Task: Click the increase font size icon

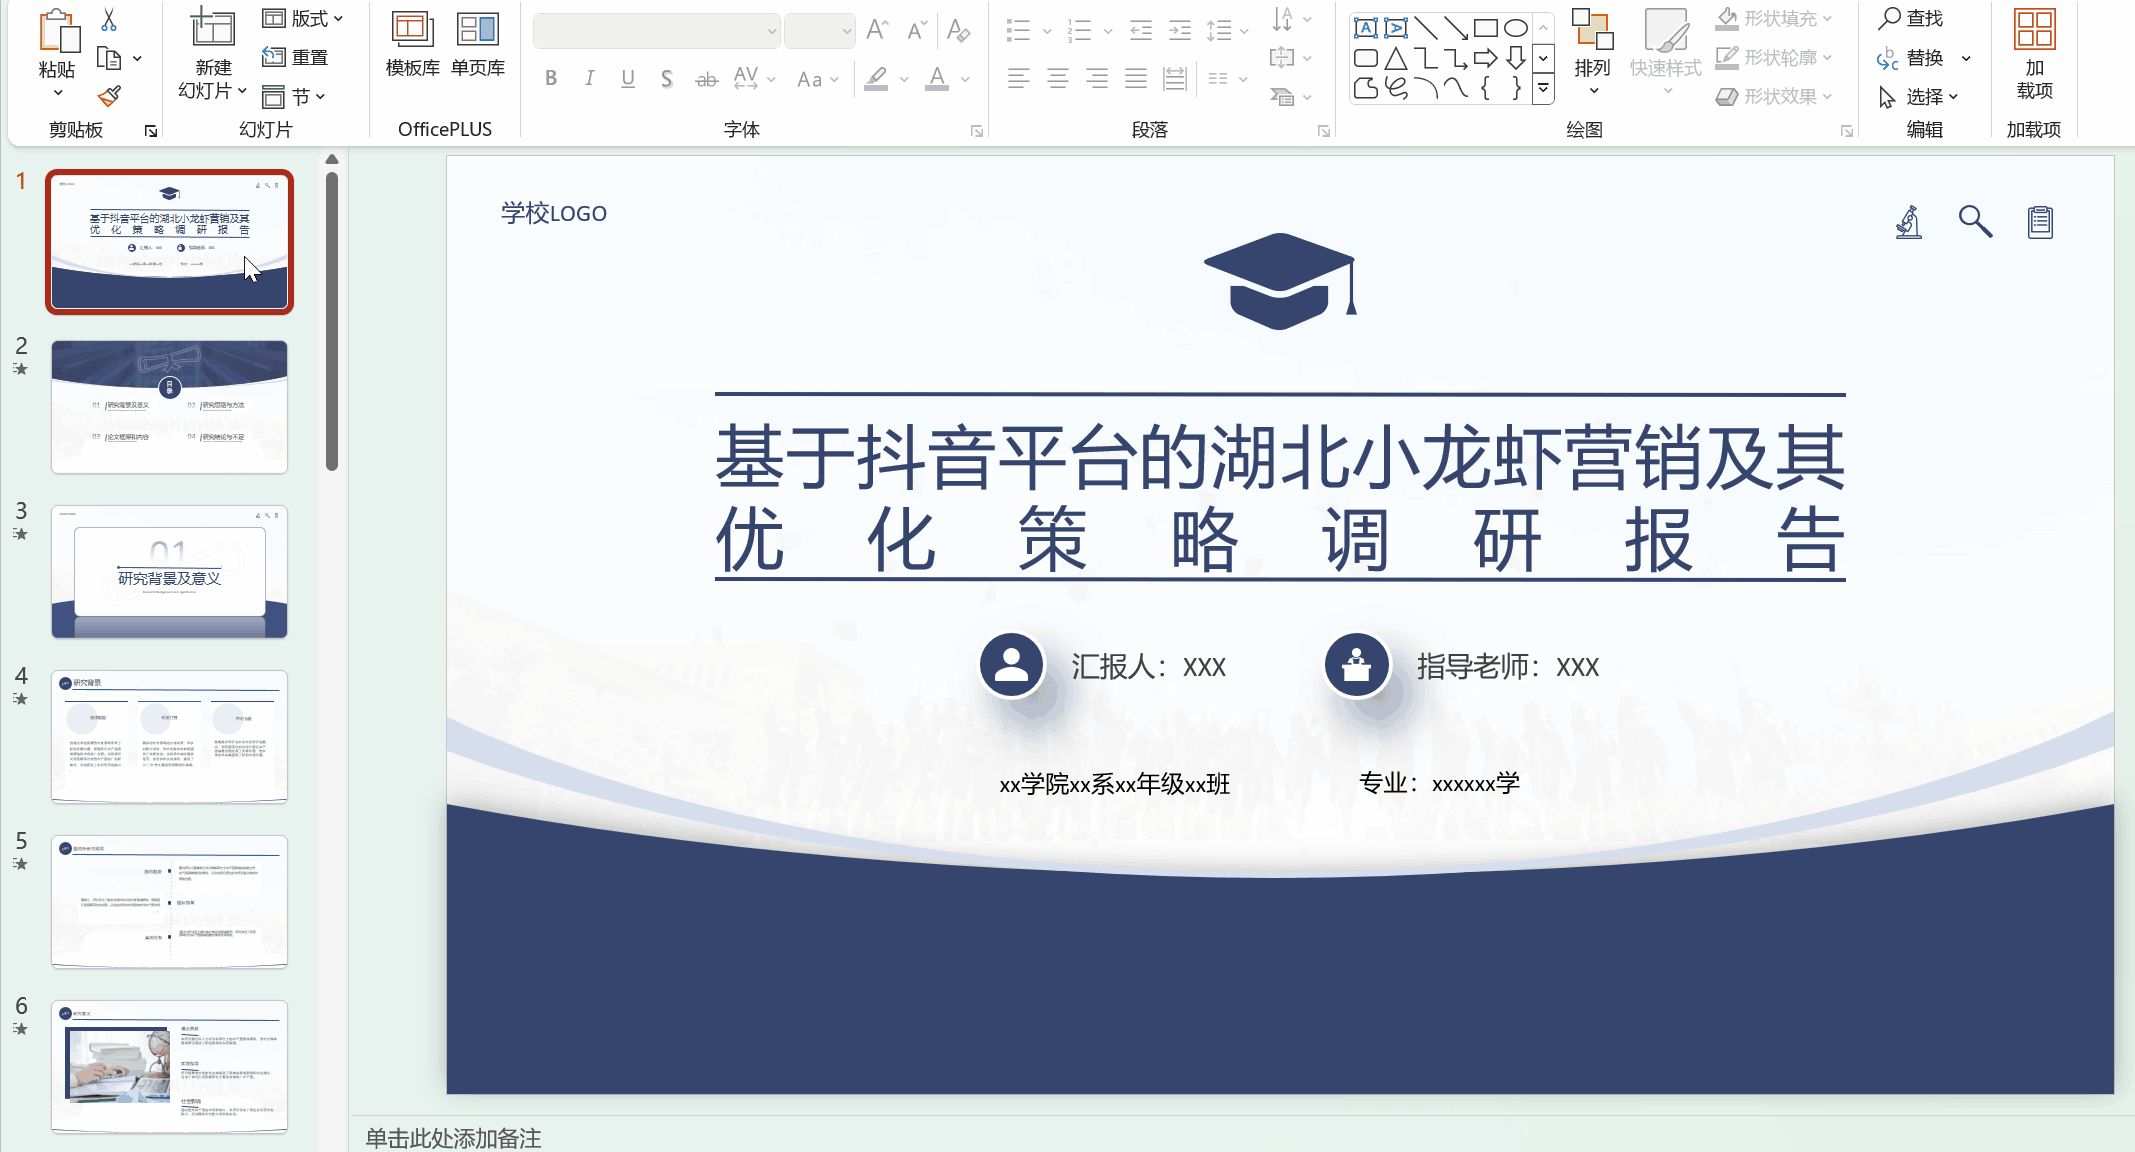Action: (877, 30)
